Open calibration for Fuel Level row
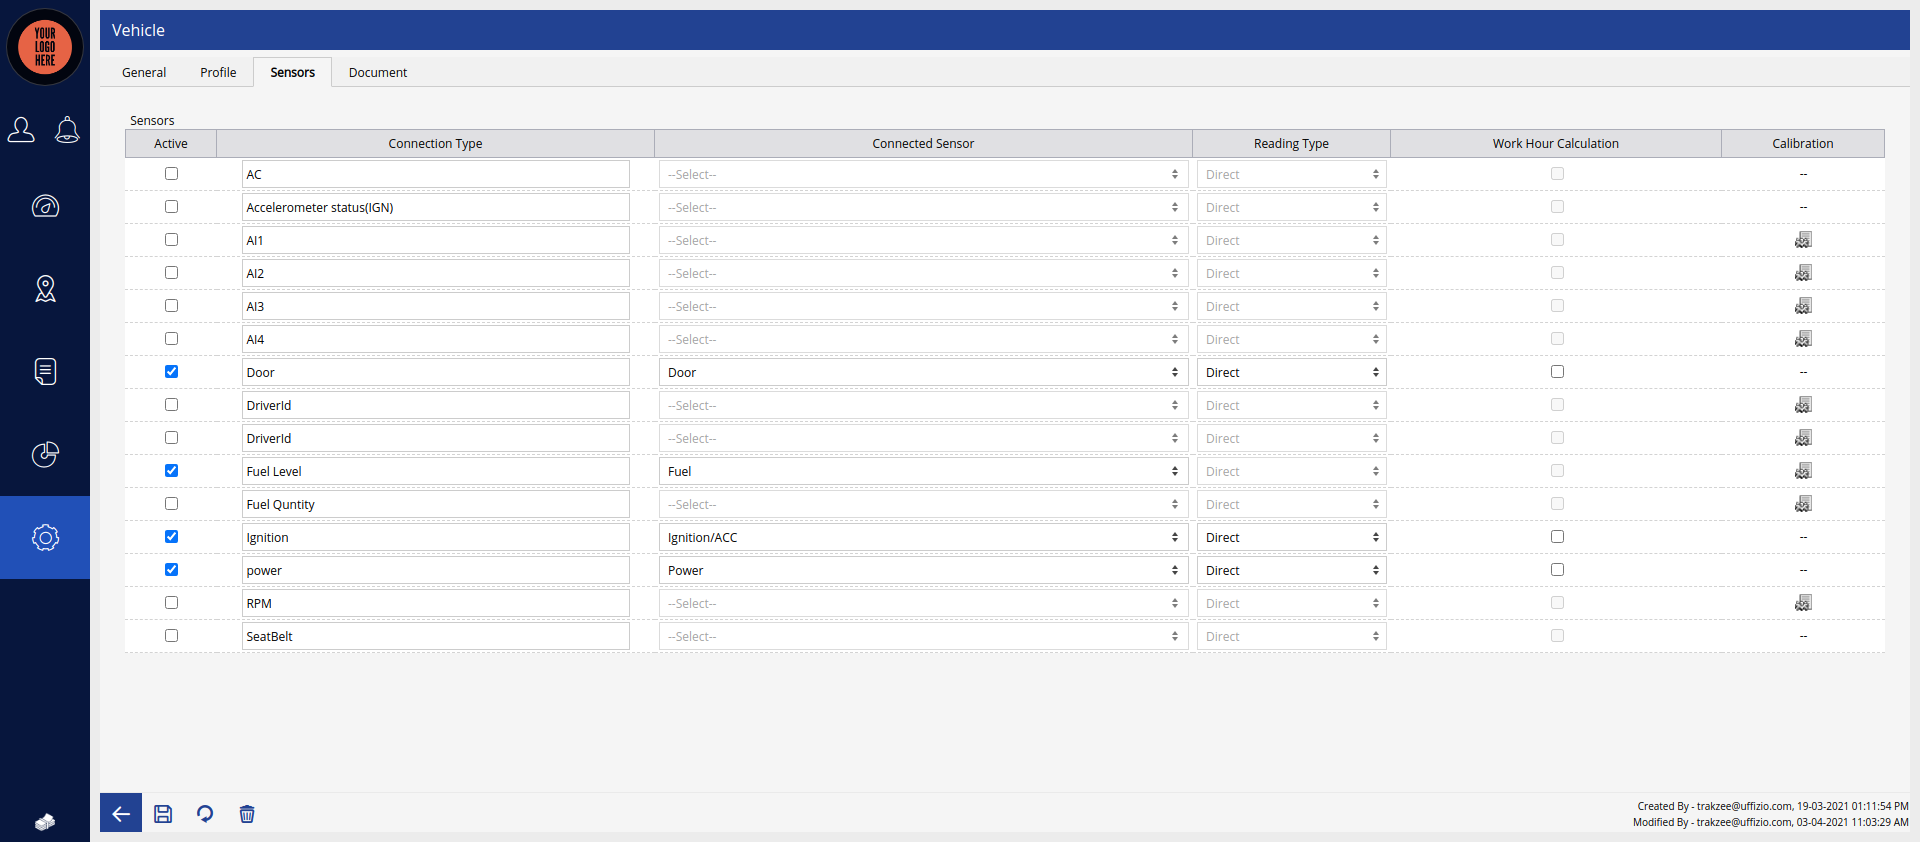Screen dimensions: 1920x842 point(1803,471)
